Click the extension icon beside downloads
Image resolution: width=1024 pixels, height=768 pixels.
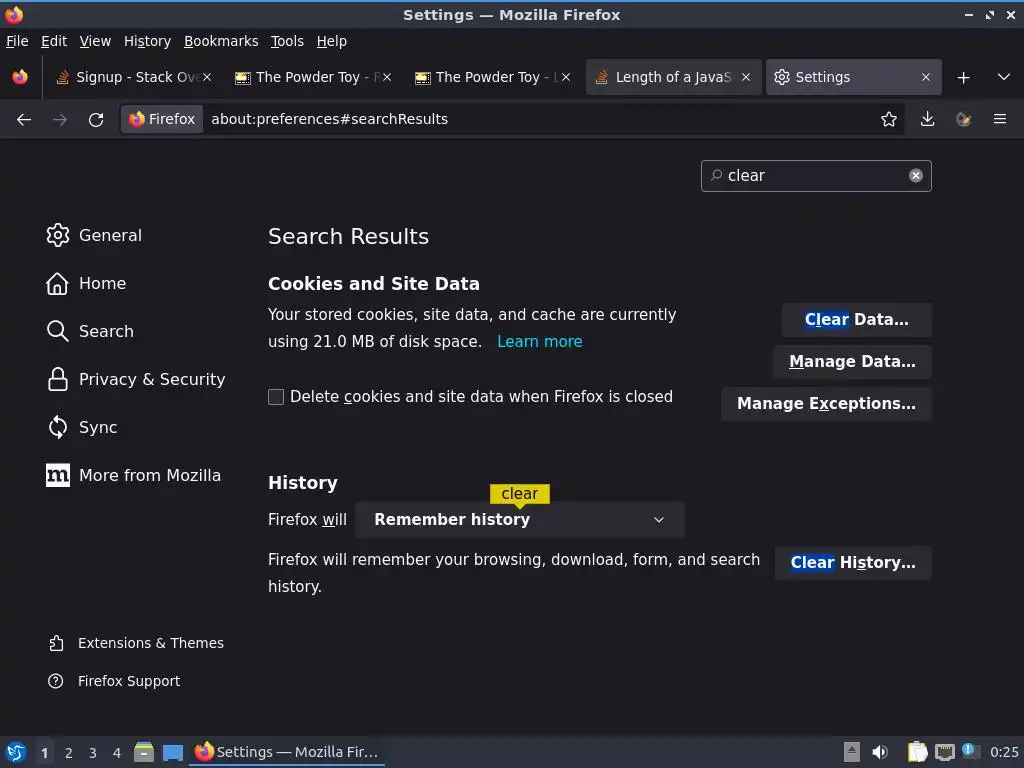coord(963,119)
